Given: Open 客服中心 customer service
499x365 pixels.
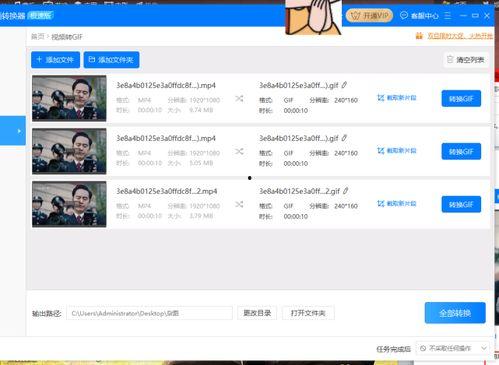Looking at the screenshot, I should click(419, 16).
